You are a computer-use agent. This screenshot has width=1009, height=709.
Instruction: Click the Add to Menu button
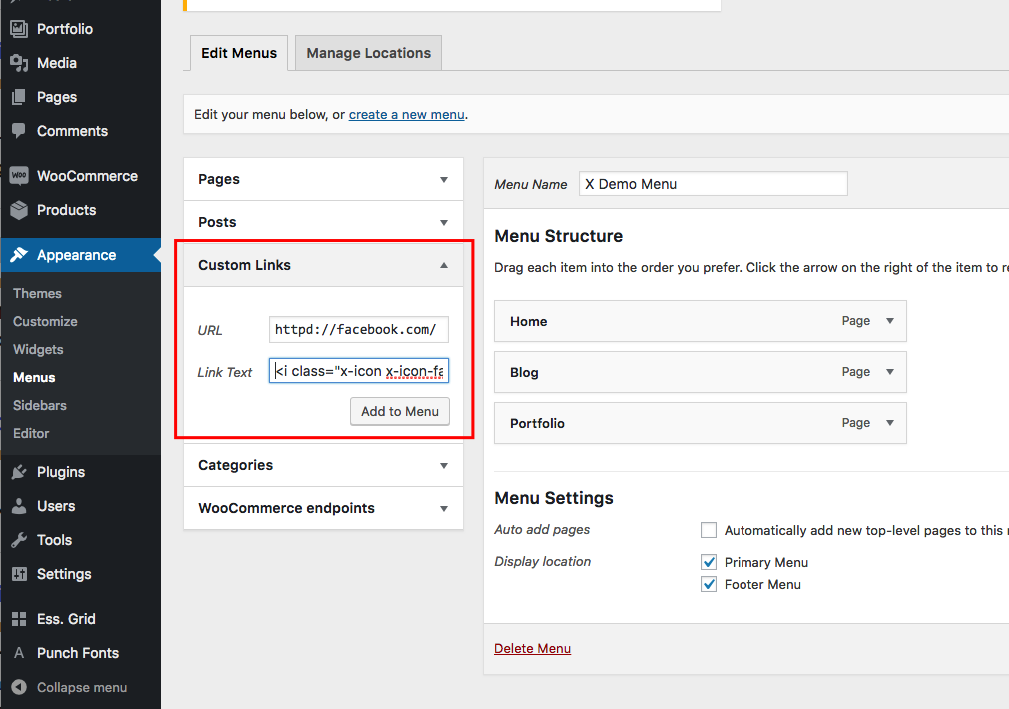(399, 411)
